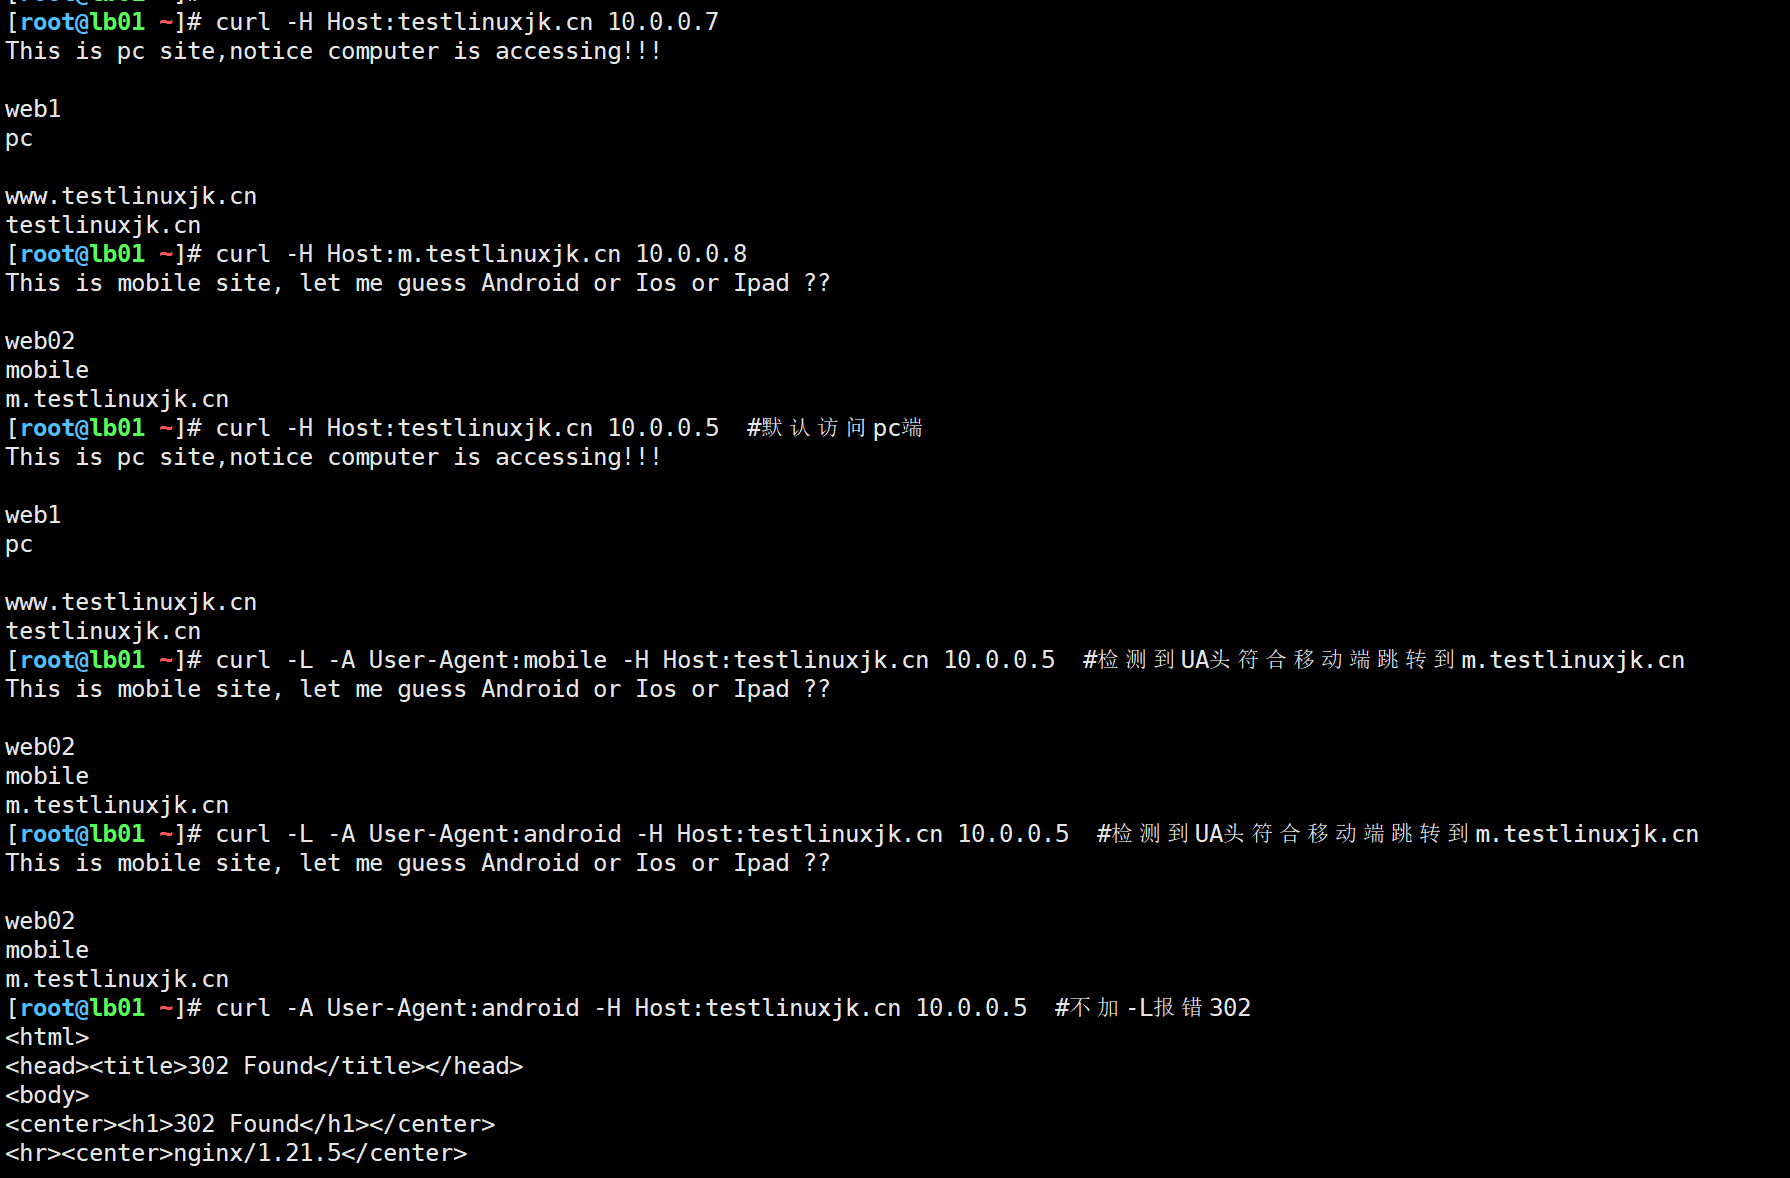Click the curl command with '#默认访问pc端' comment

pos(467,428)
